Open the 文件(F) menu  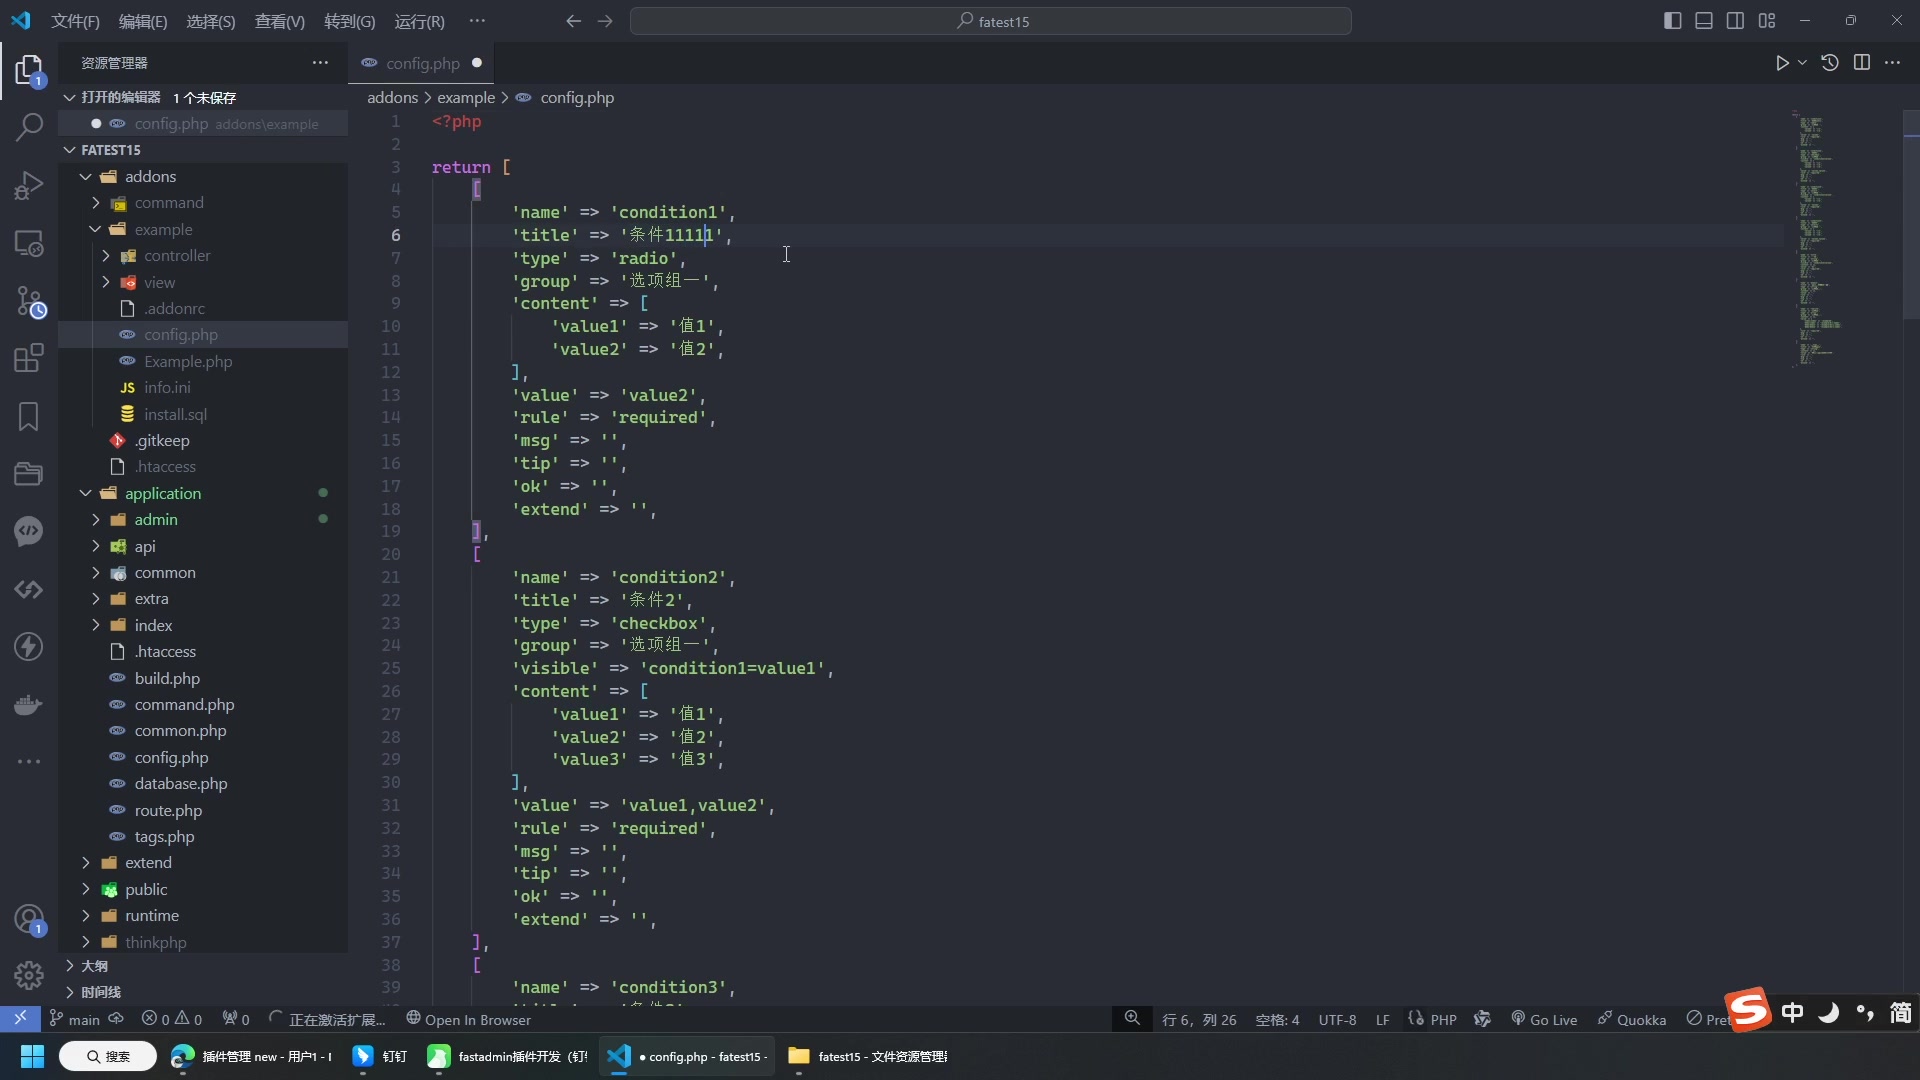tap(75, 21)
